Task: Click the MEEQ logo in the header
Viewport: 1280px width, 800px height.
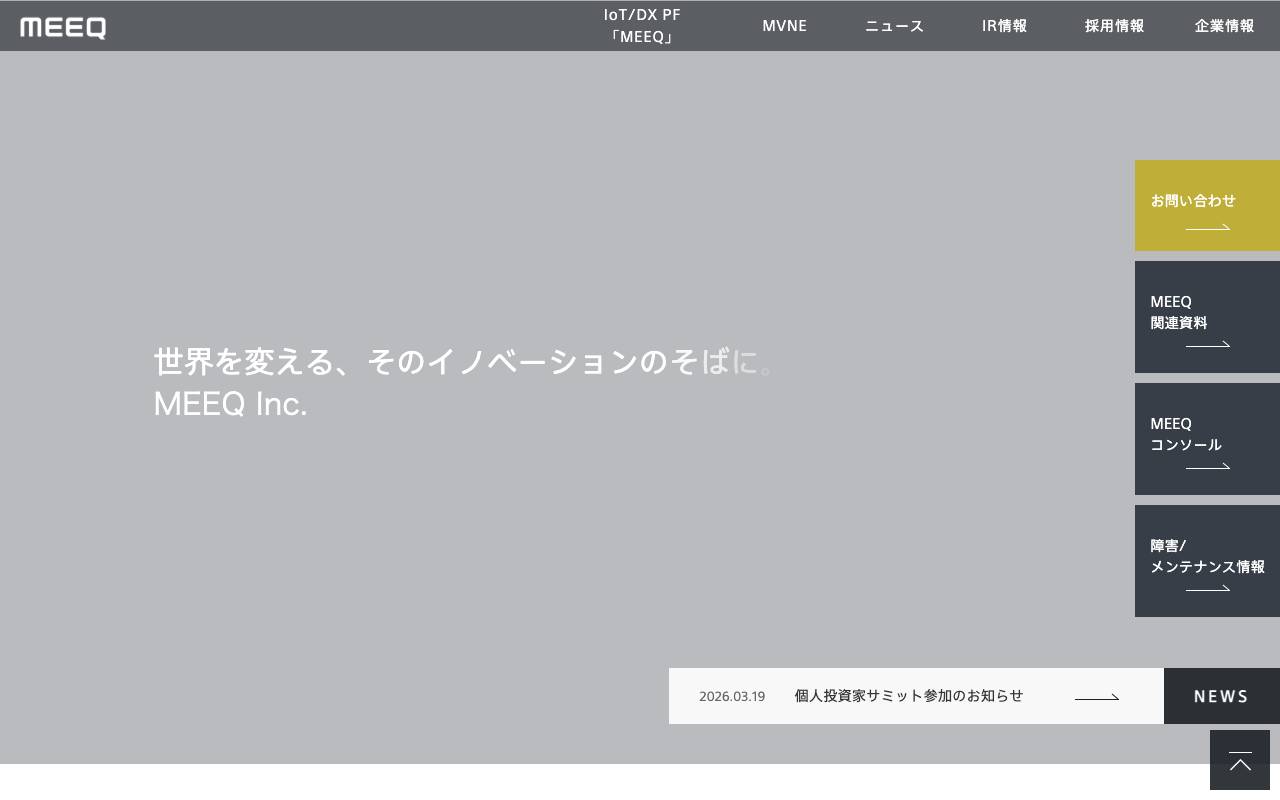Action: point(62,27)
